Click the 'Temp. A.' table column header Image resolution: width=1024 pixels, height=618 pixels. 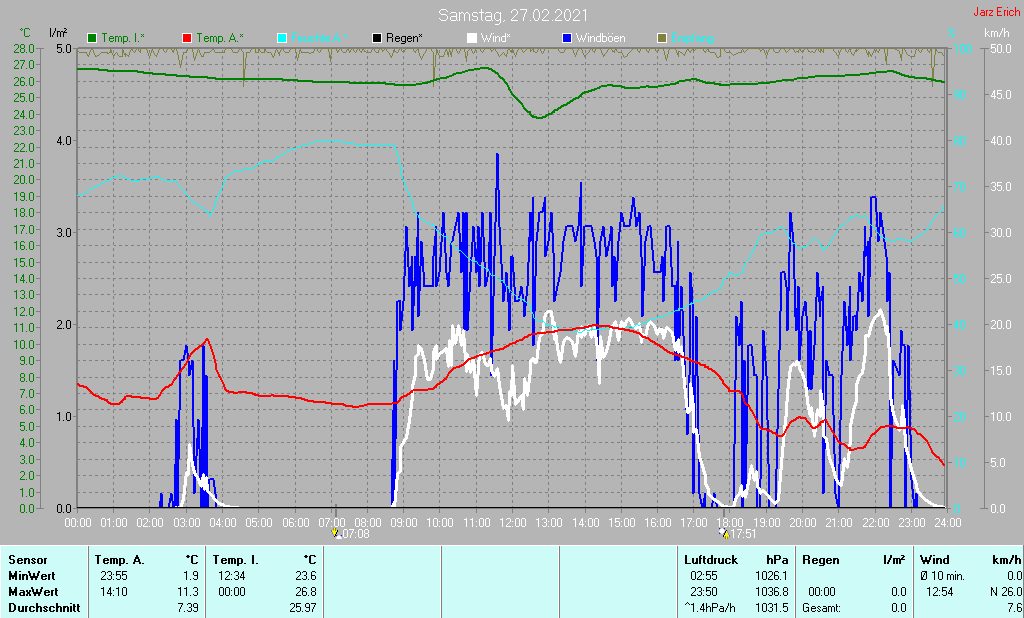(x=119, y=560)
